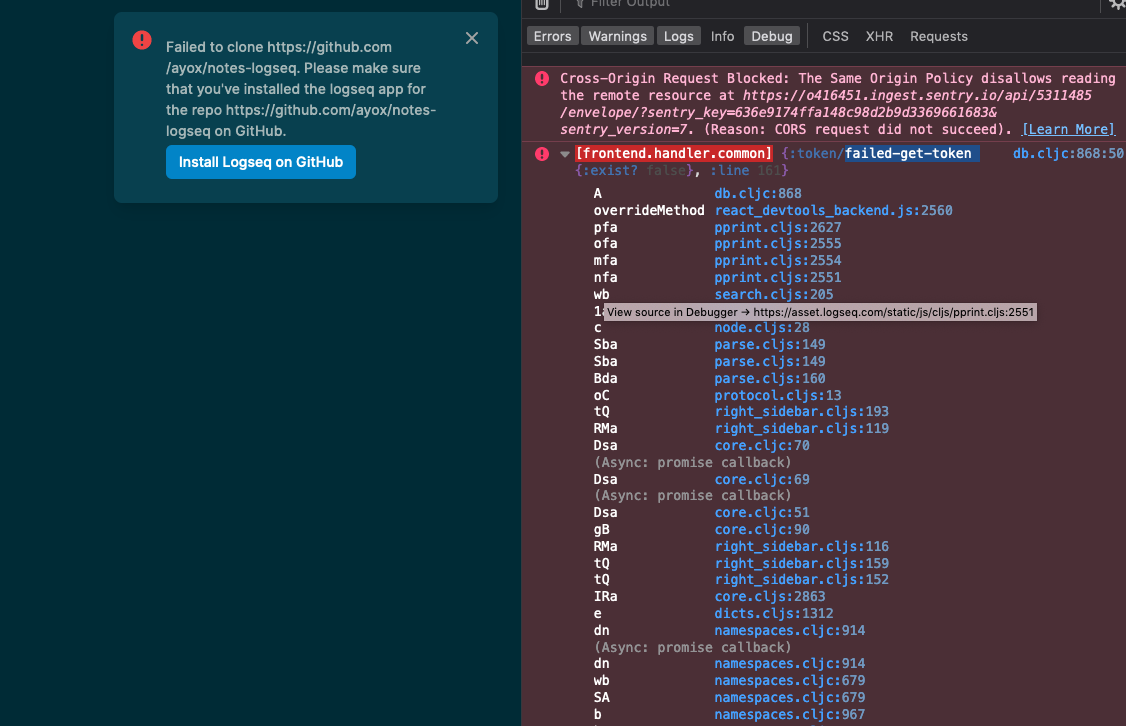Click the red exclamation icon in Logseq dialog
1126x726 pixels.
point(141,40)
